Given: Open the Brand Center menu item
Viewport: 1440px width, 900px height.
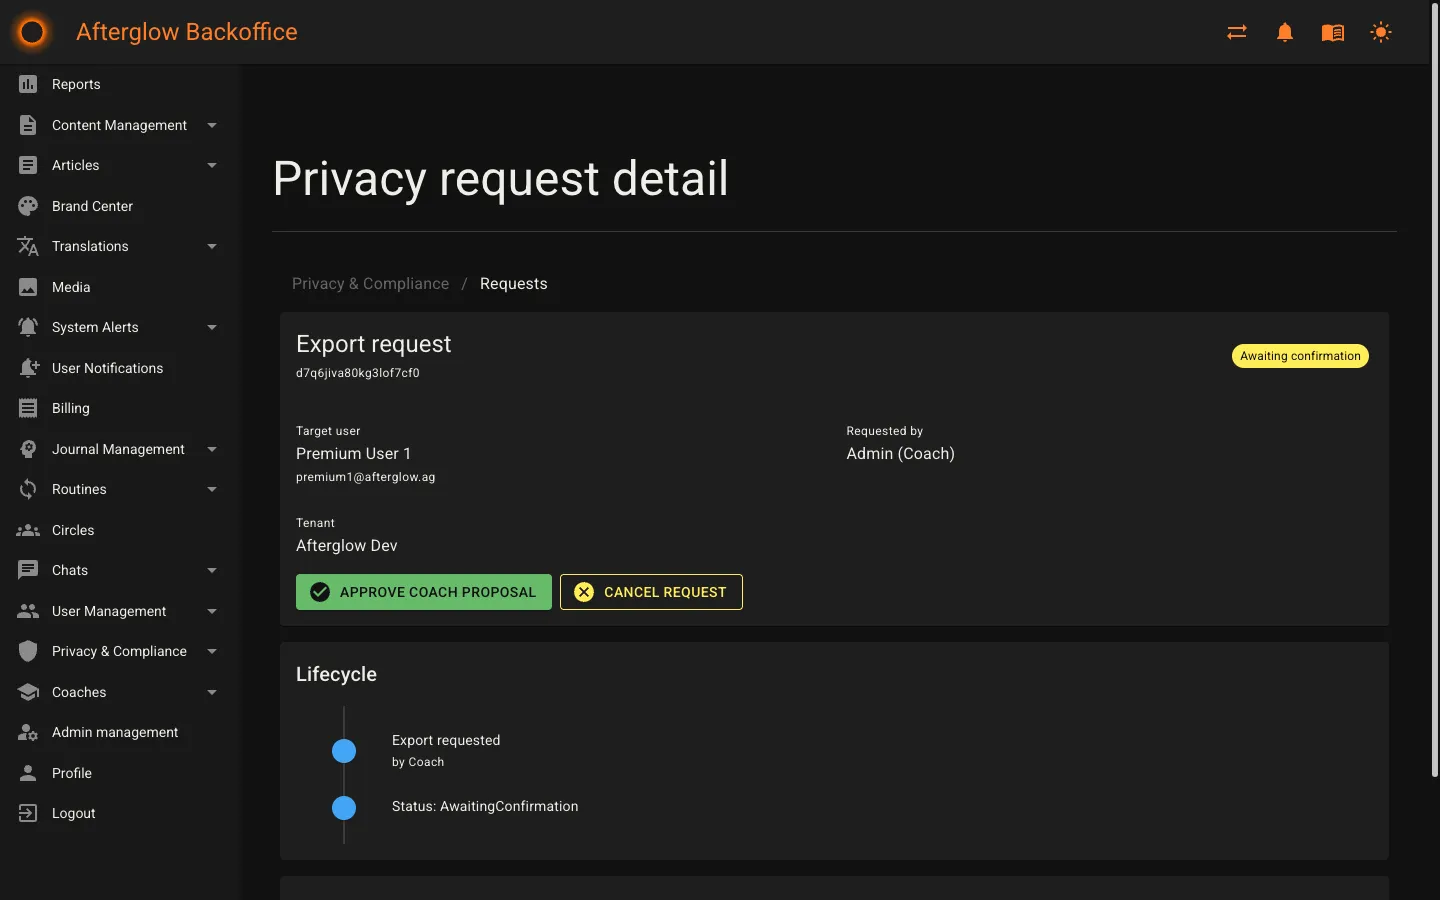Looking at the screenshot, I should 121,206.
